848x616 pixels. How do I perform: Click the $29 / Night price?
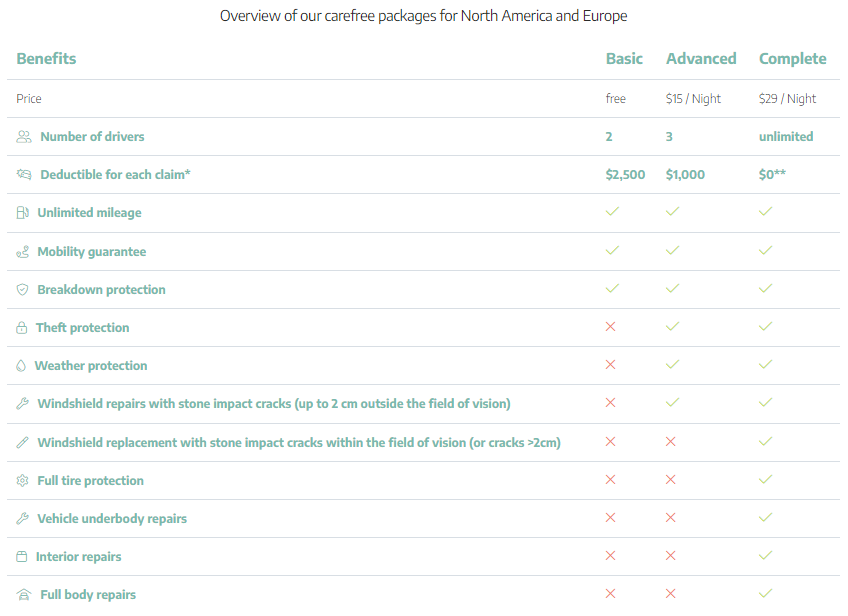coord(787,98)
